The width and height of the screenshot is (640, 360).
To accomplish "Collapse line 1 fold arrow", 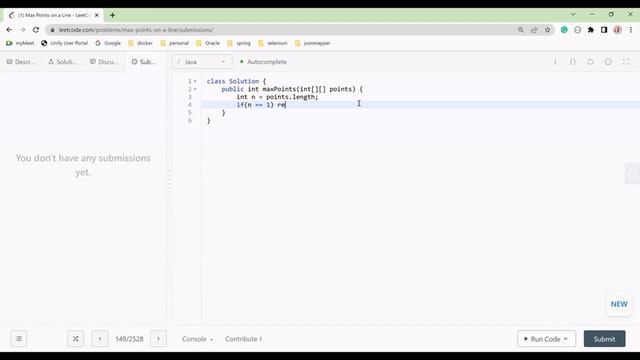I will pos(195,81).
